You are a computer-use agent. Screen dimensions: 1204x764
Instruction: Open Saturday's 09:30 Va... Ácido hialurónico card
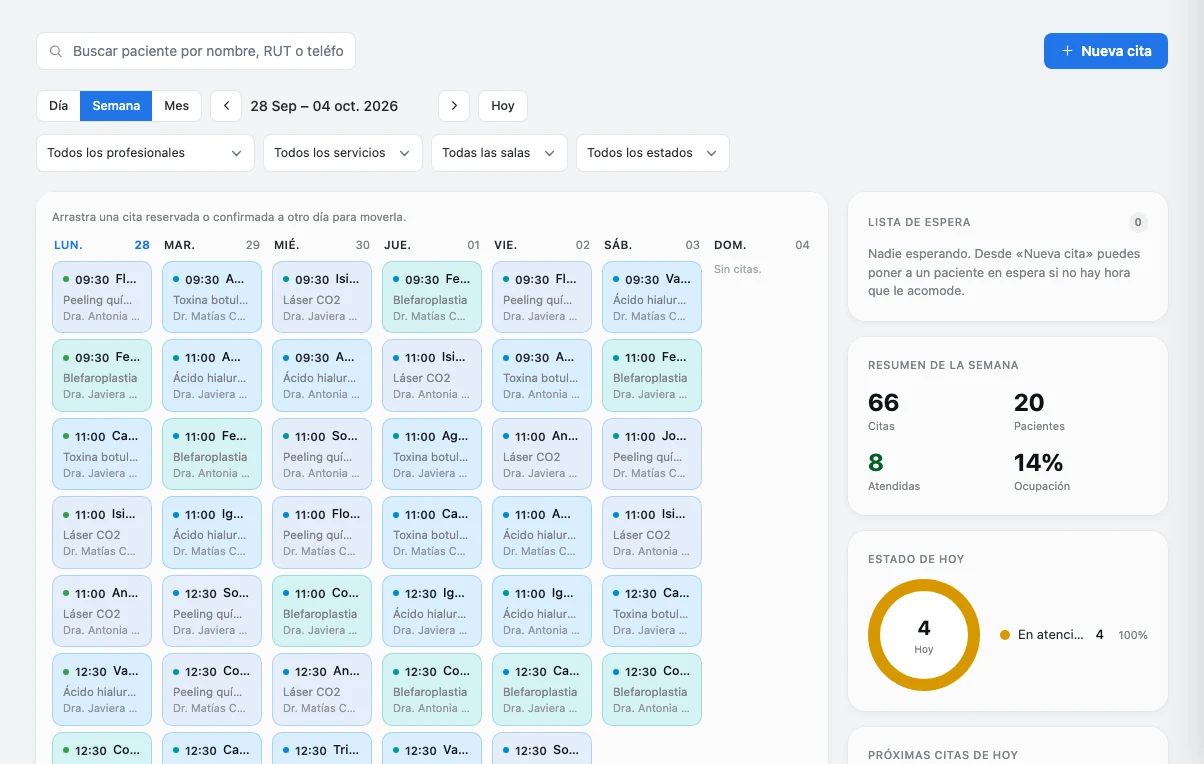pos(652,297)
